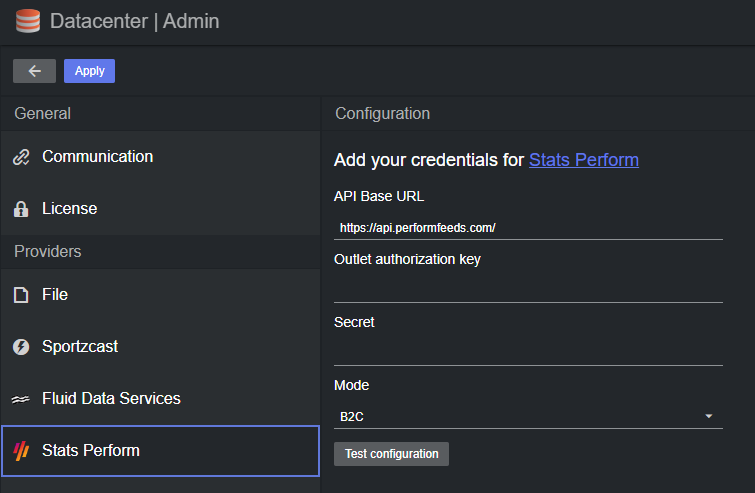755x493 pixels.
Task: Open the Stats Perform hyperlink
Action: click(x=584, y=160)
